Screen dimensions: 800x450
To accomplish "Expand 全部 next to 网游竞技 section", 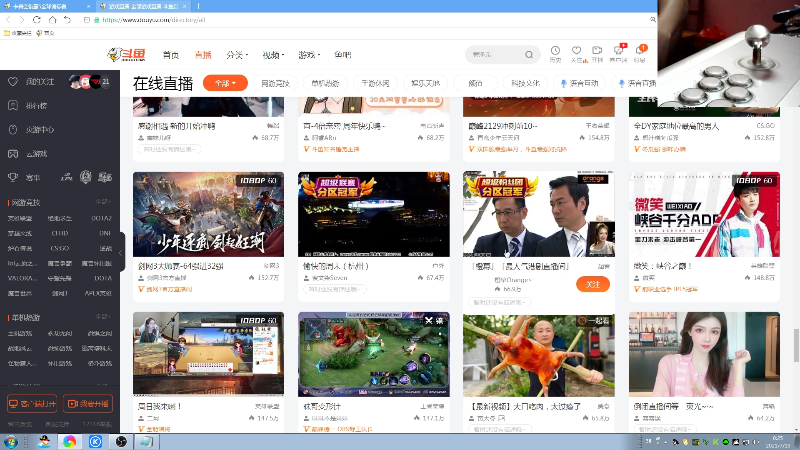I will pos(103,202).
